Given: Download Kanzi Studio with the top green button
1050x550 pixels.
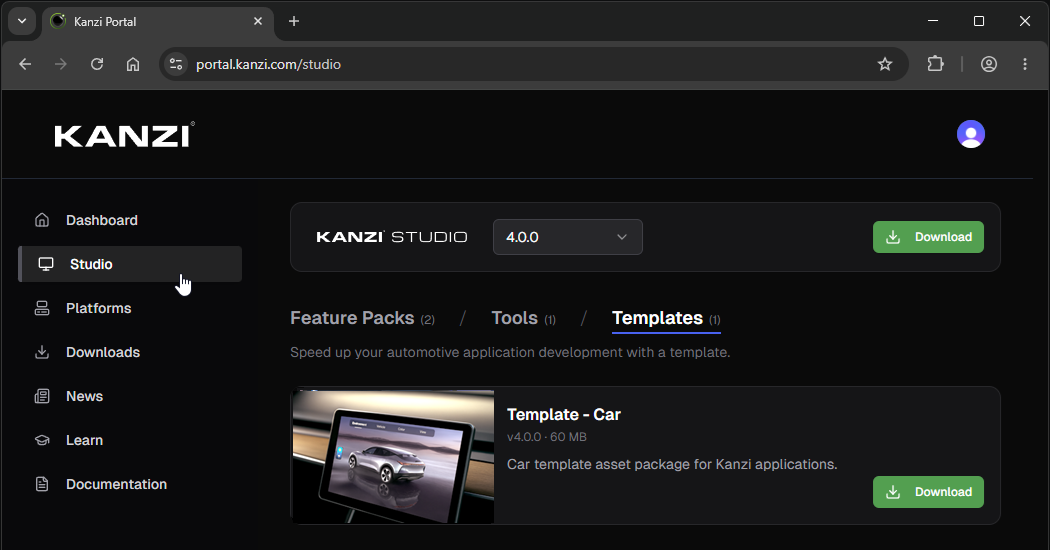Looking at the screenshot, I should [928, 237].
